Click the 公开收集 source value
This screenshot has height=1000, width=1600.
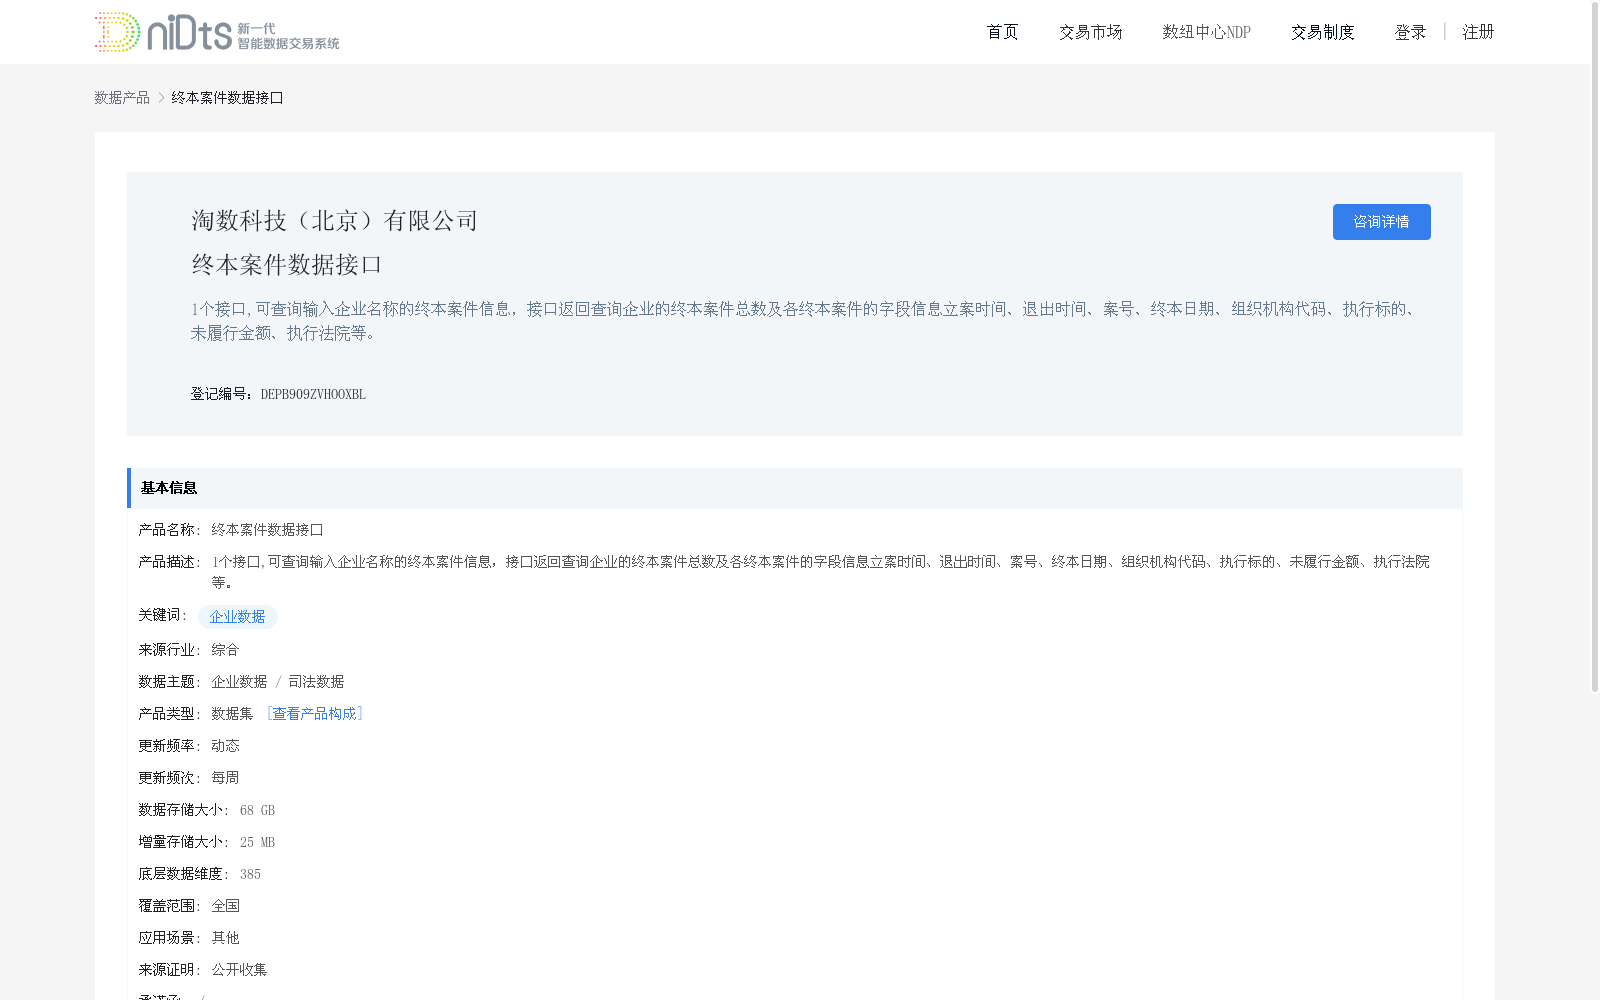(239, 969)
